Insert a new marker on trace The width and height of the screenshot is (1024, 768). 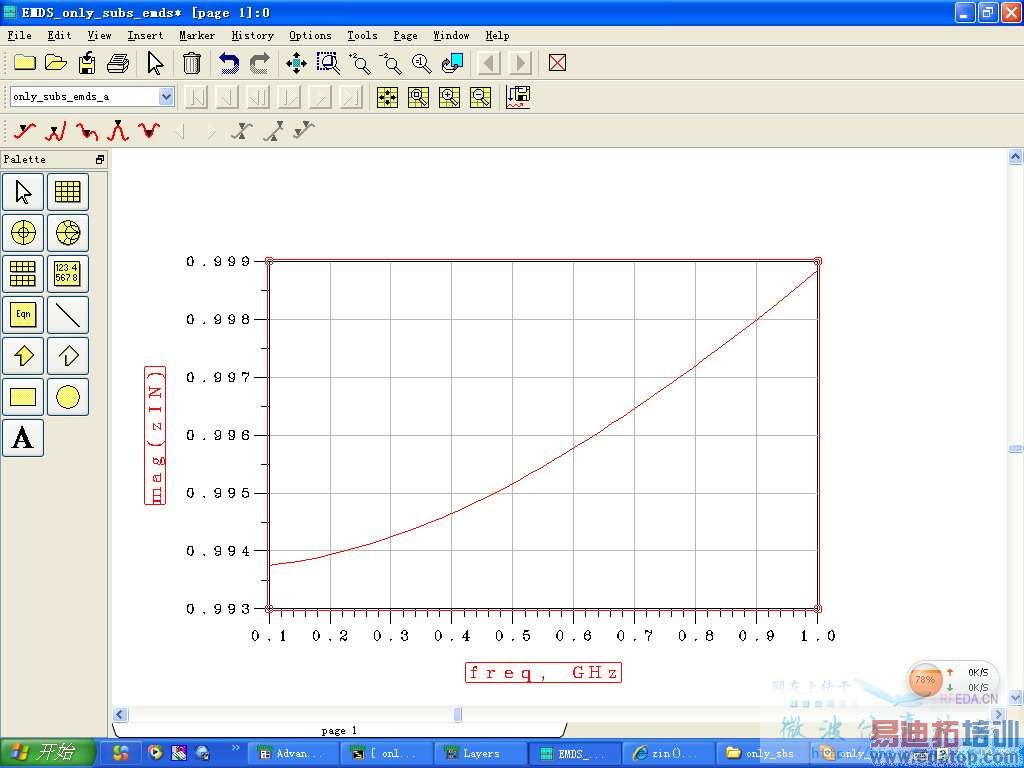tap(24, 131)
